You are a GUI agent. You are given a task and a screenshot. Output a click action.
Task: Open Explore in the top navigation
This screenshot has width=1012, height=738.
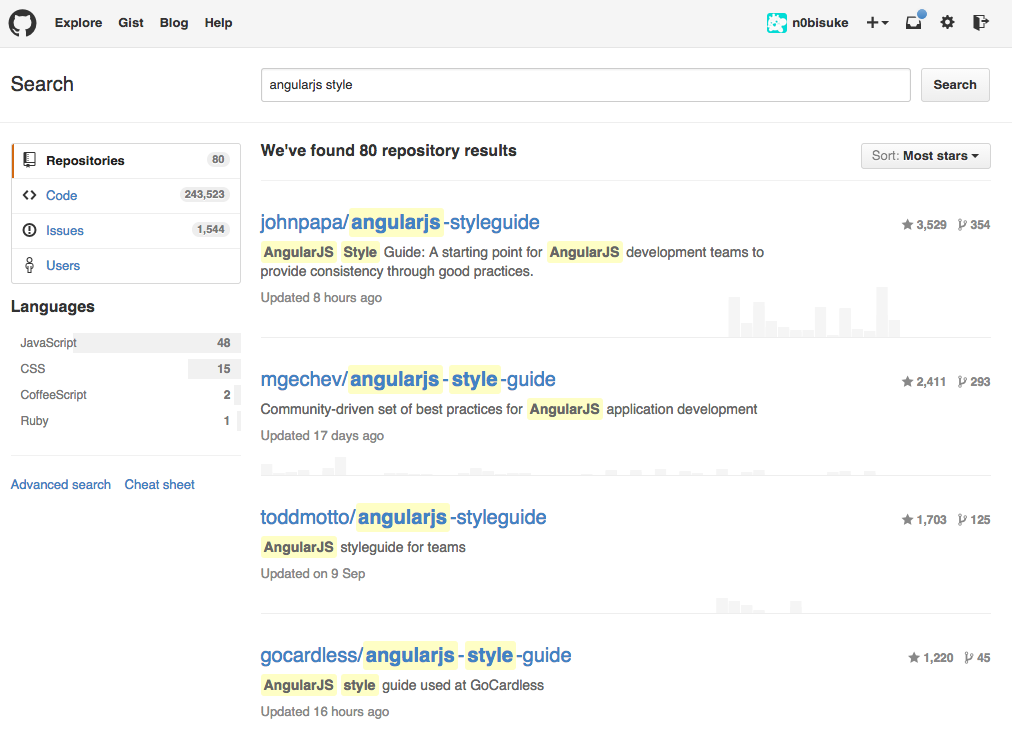click(78, 23)
